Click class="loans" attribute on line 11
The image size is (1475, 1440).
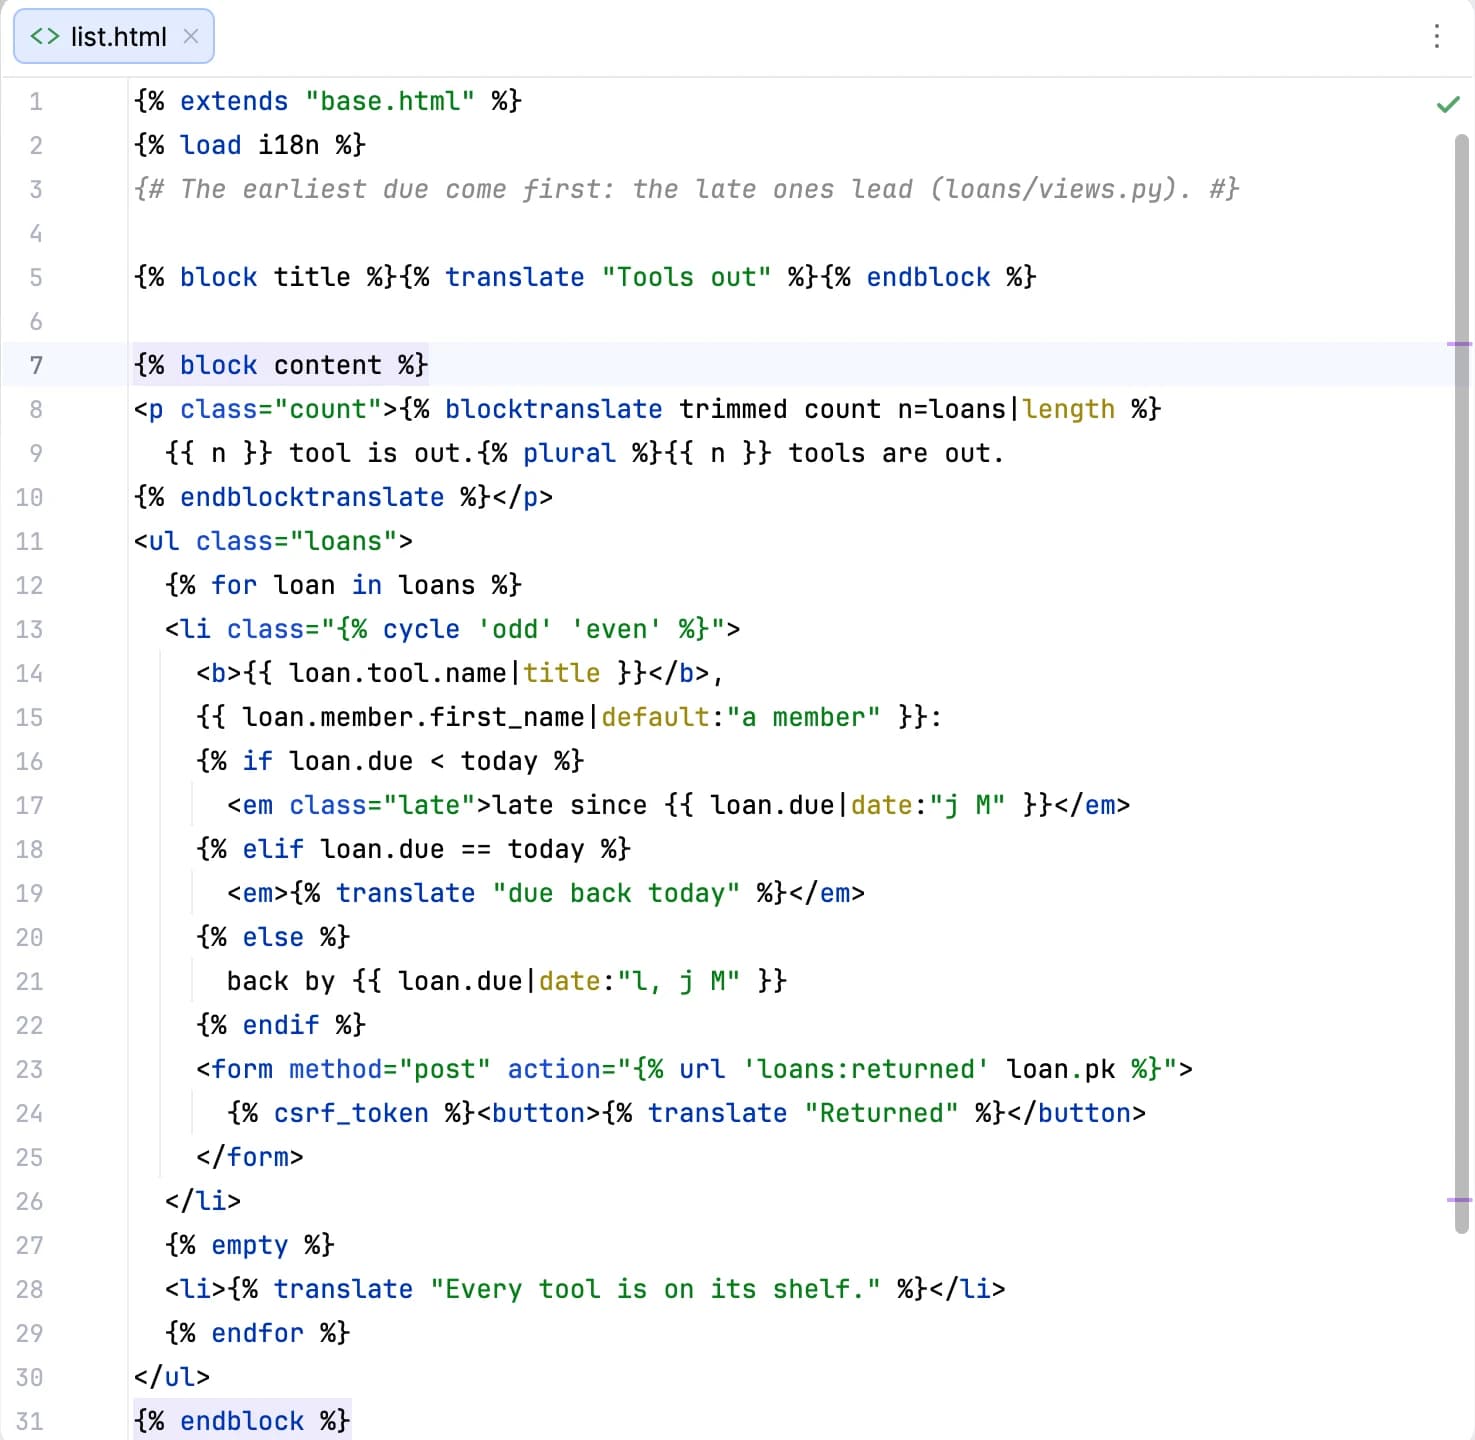(296, 541)
